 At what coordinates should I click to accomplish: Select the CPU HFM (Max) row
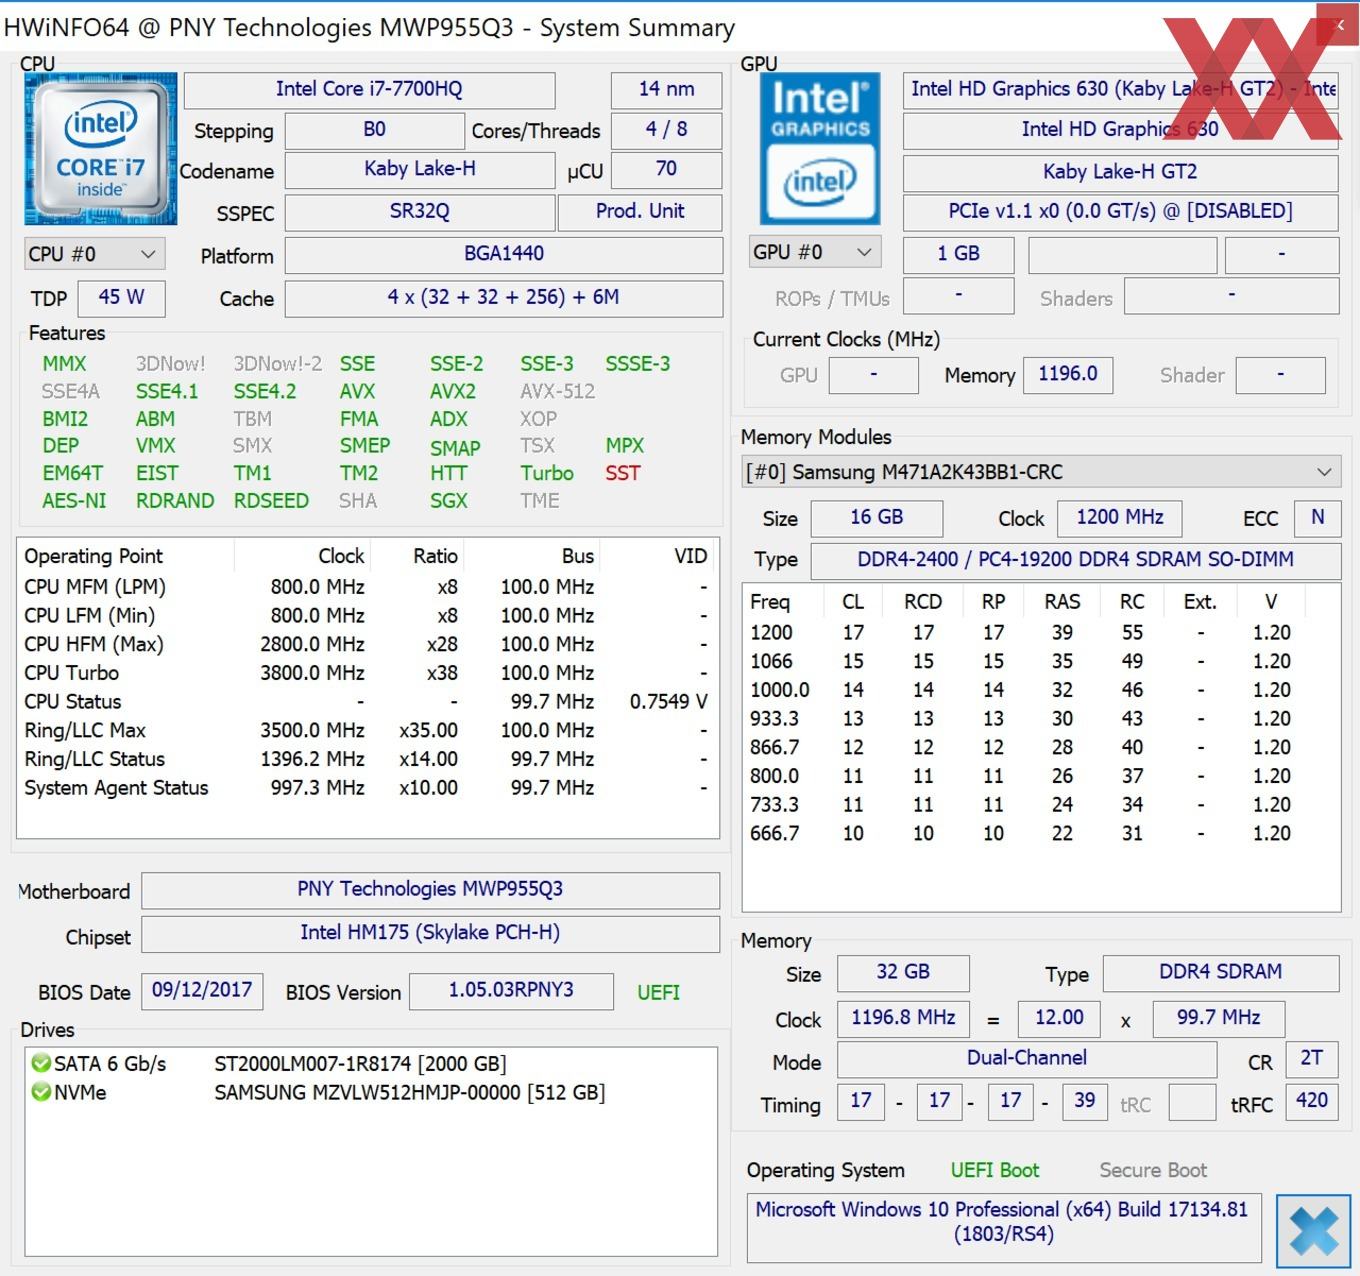367,644
